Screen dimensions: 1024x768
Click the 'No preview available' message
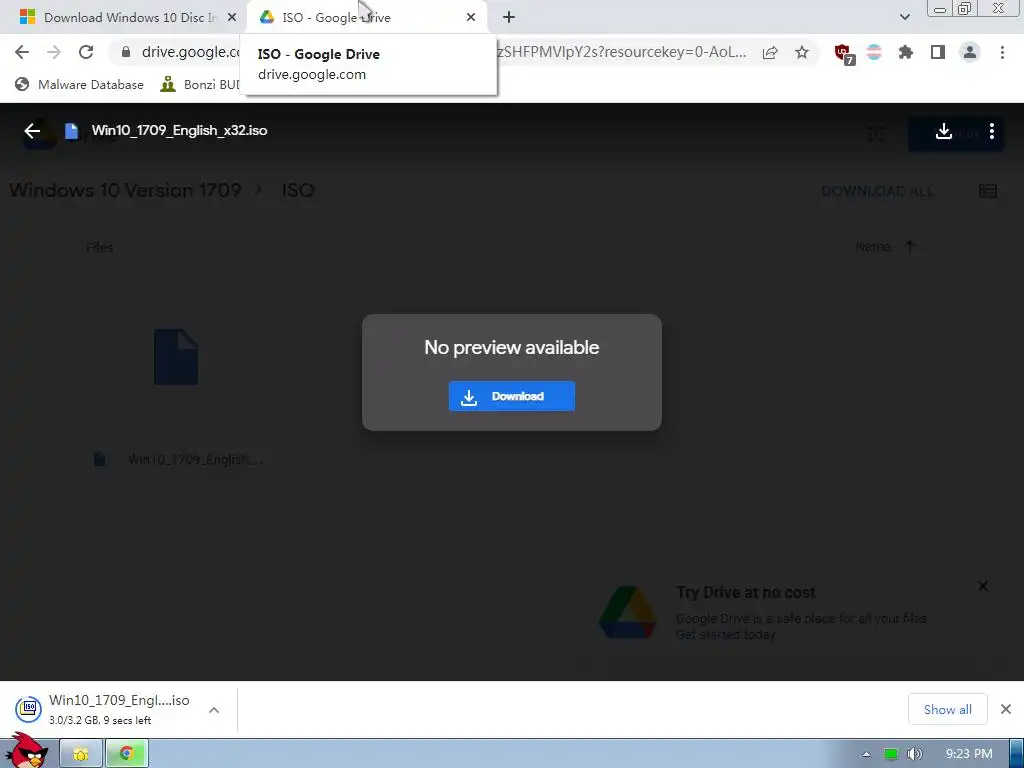[x=511, y=347]
